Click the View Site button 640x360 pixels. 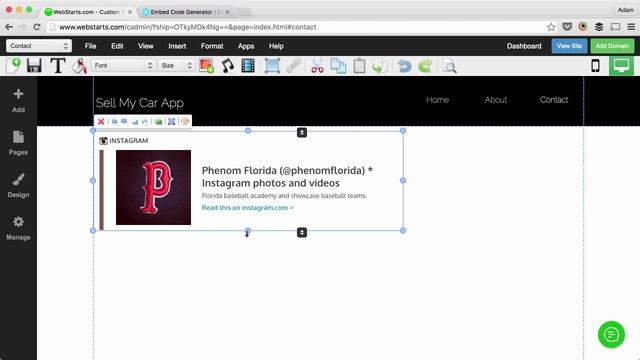click(569, 46)
